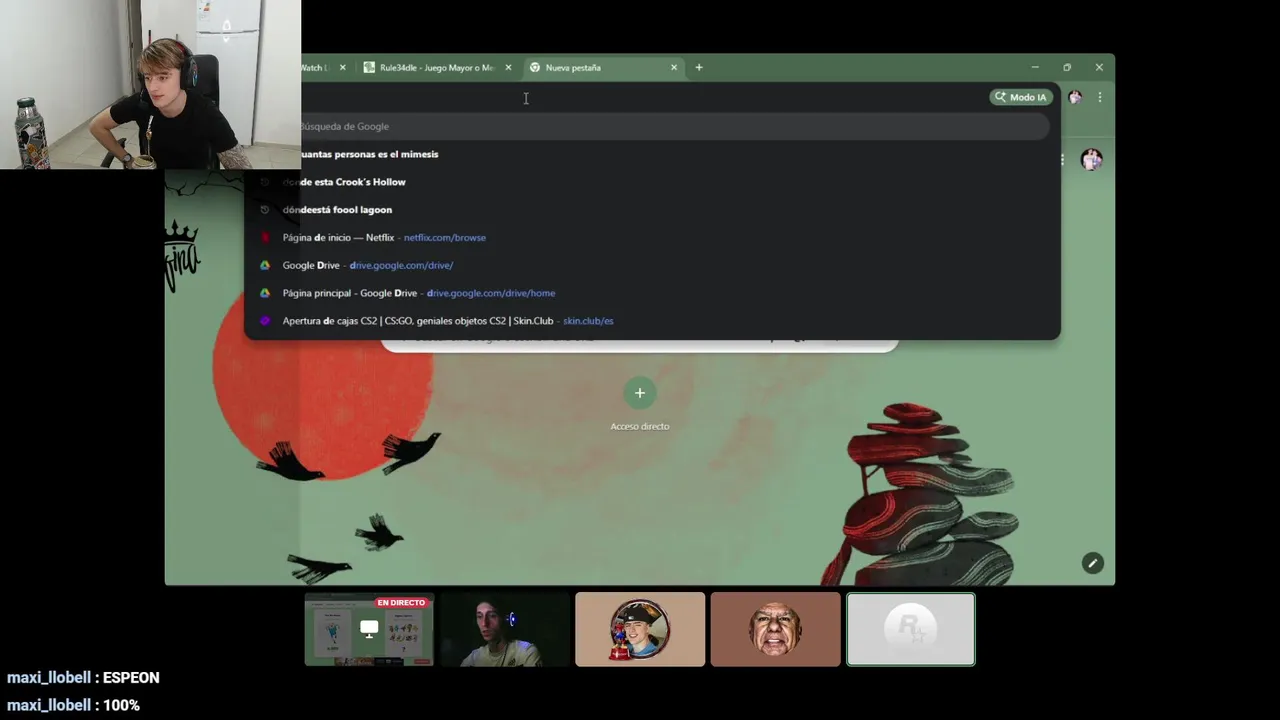This screenshot has height=720, width=1280.
Task: Open the Google Drive drive.google.com/drive/ suggestion
Action: coord(652,265)
